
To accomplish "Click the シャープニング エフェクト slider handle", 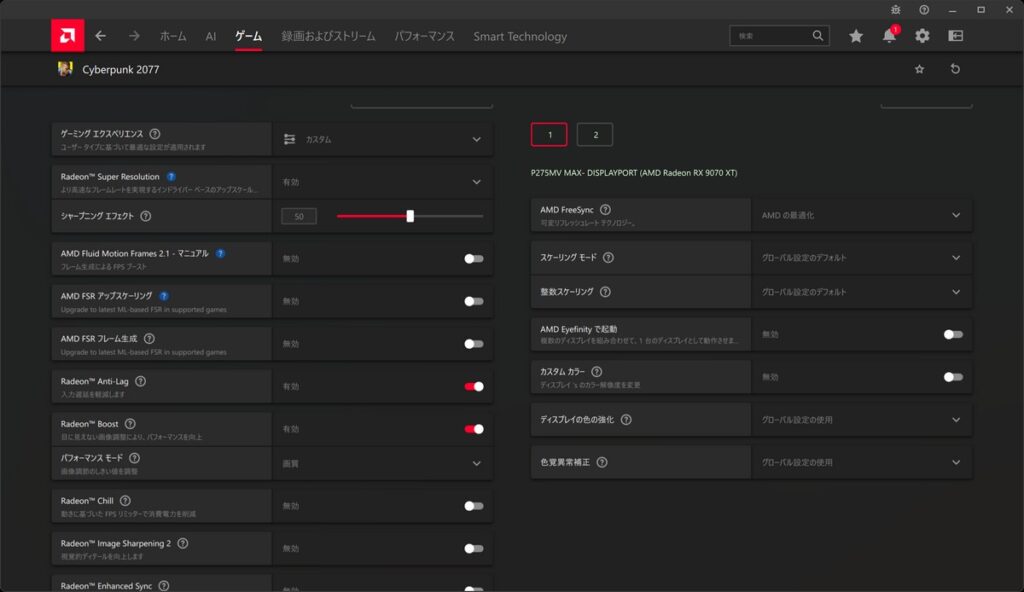I will tap(410, 216).
